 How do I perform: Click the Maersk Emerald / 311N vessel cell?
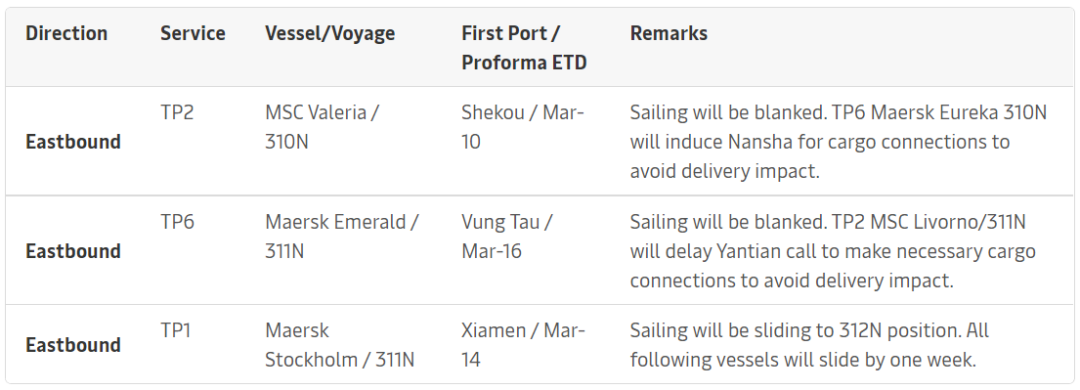342,236
